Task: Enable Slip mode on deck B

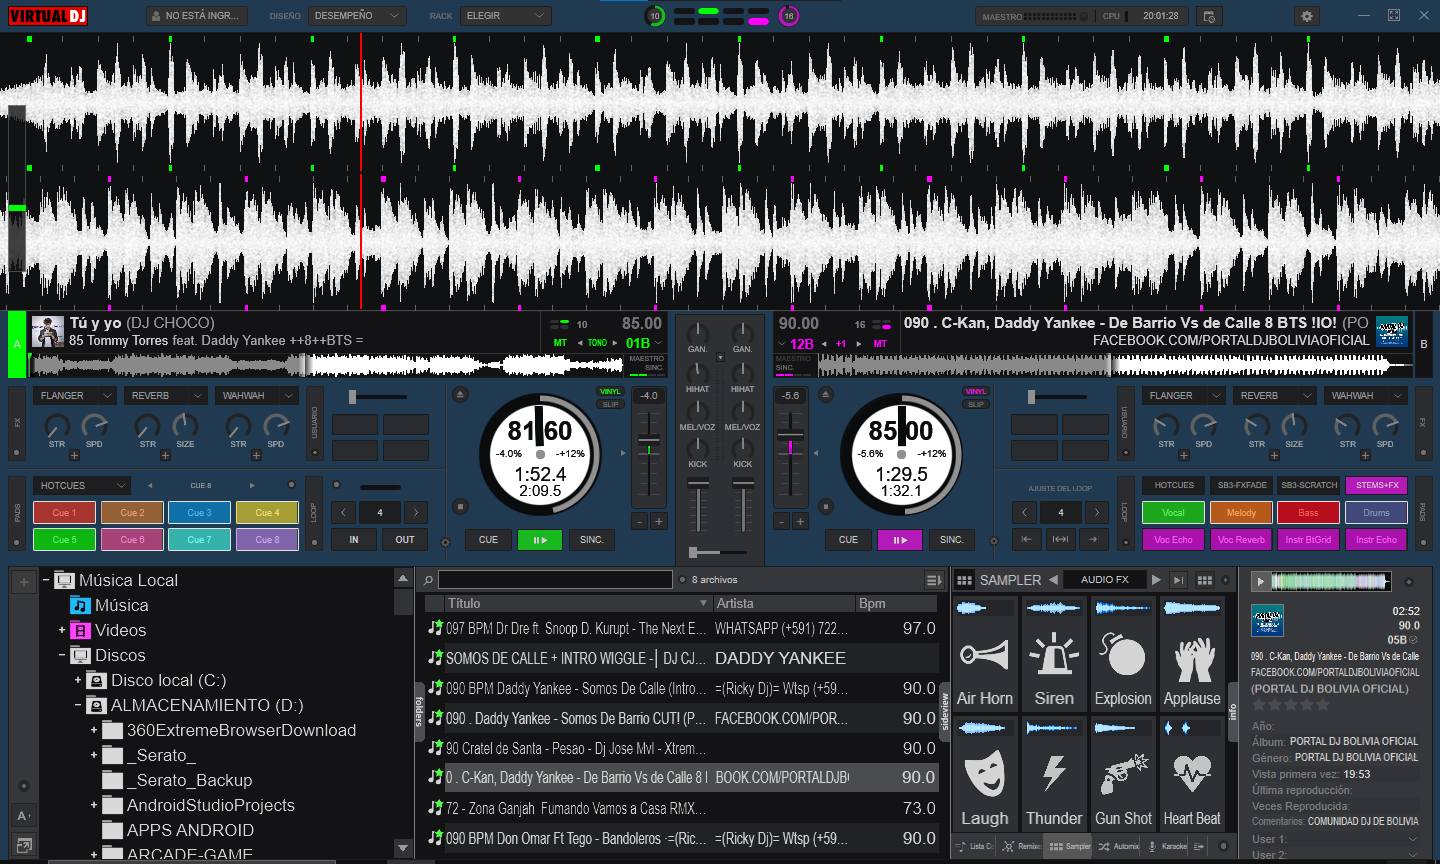Action: point(976,404)
